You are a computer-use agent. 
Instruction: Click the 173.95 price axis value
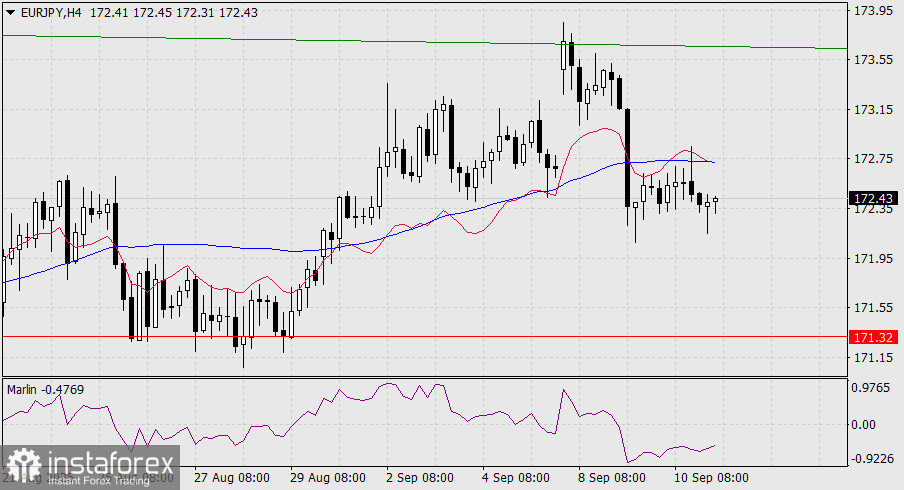coord(873,10)
